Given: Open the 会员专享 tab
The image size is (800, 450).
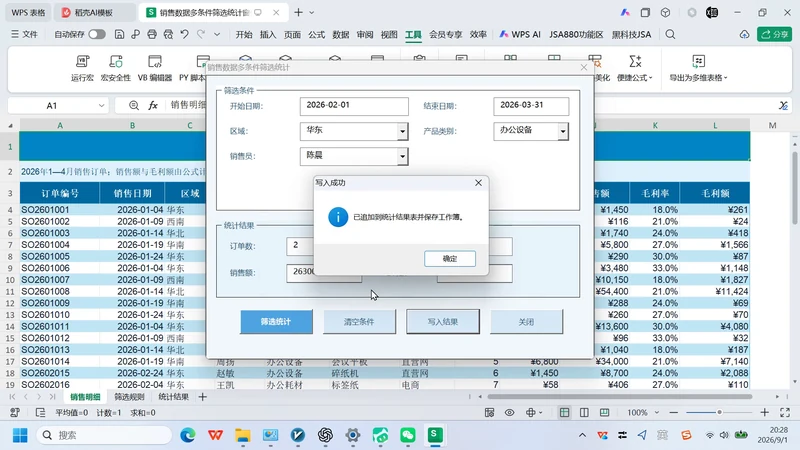Looking at the screenshot, I should pyautogui.click(x=445, y=34).
